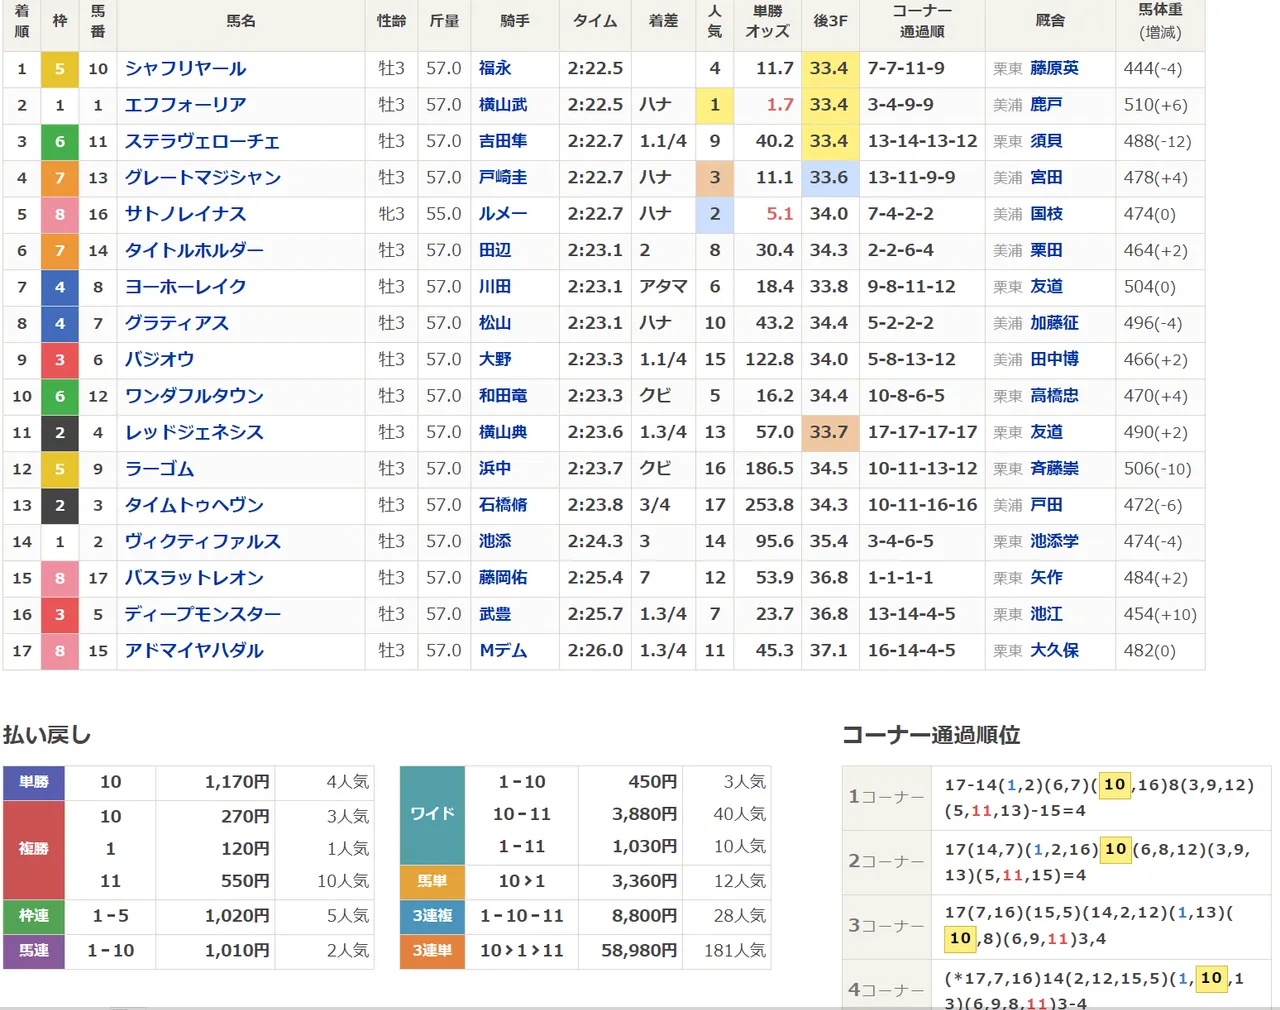
Task: Open trainer link 高橋忠
Action: (x=1055, y=396)
